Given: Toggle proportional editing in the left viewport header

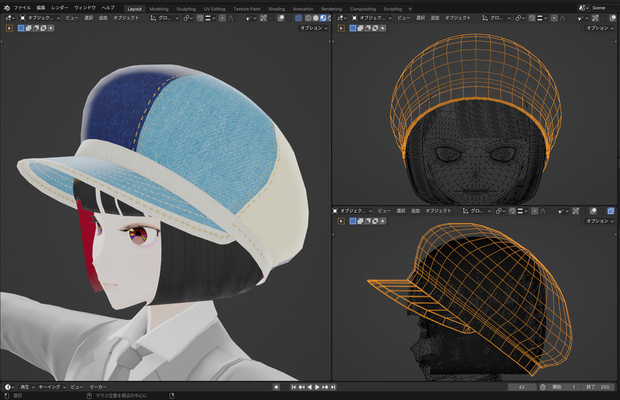Looking at the screenshot, I should tap(222, 18).
